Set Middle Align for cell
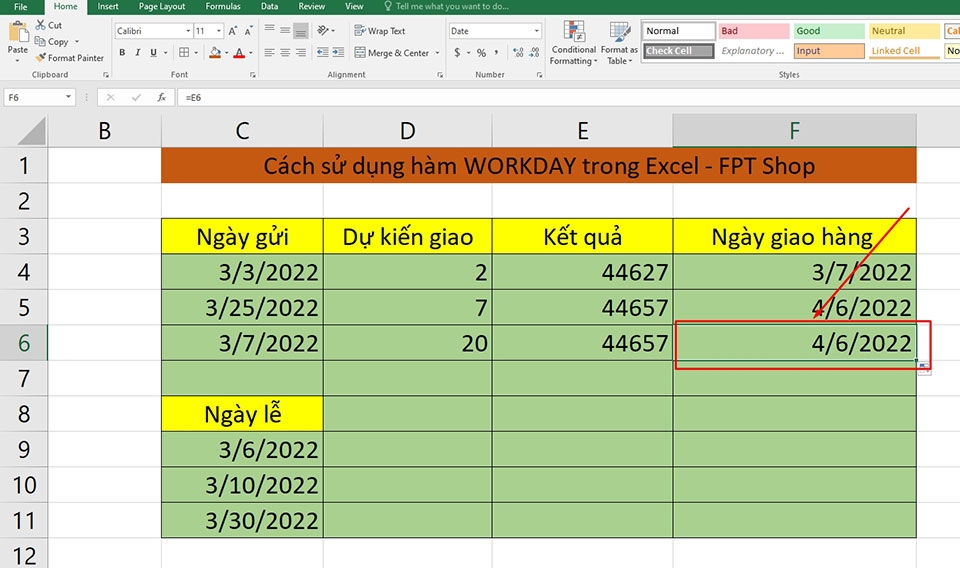The image size is (960, 568). 285,29
